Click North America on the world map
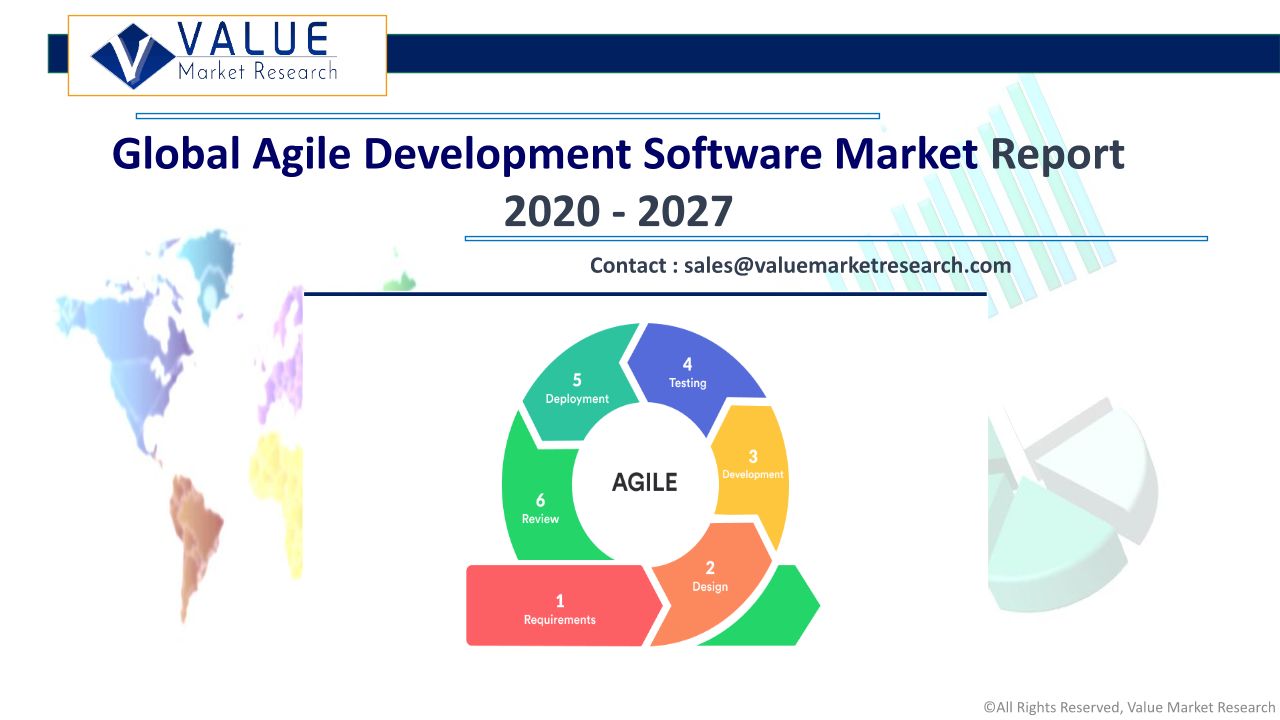The height and width of the screenshot is (720, 1280). click(150, 340)
